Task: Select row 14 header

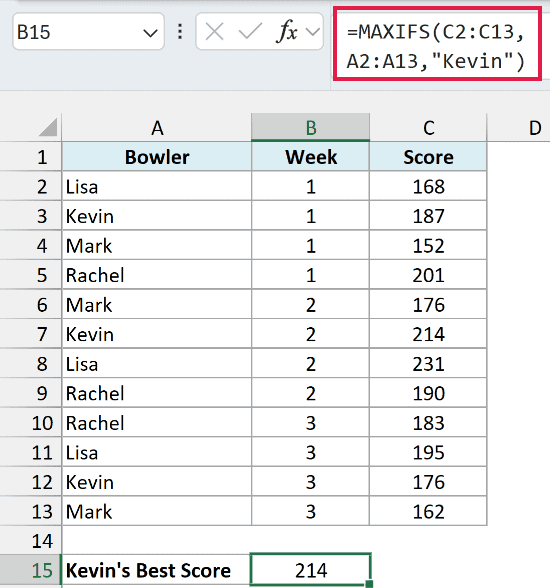Action: (x=31, y=541)
